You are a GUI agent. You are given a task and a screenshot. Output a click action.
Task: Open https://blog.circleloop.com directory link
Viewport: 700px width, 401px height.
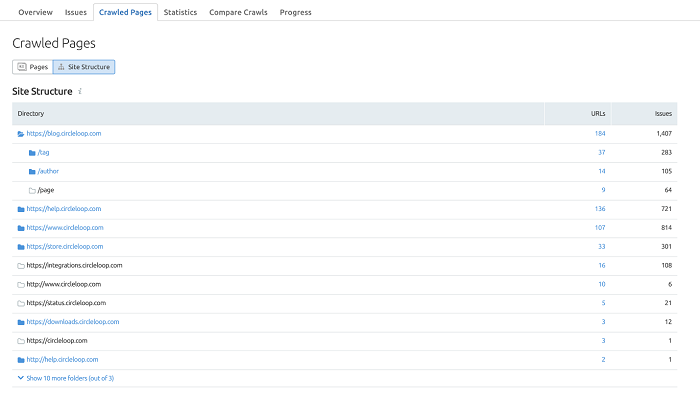click(x=64, y=134)
